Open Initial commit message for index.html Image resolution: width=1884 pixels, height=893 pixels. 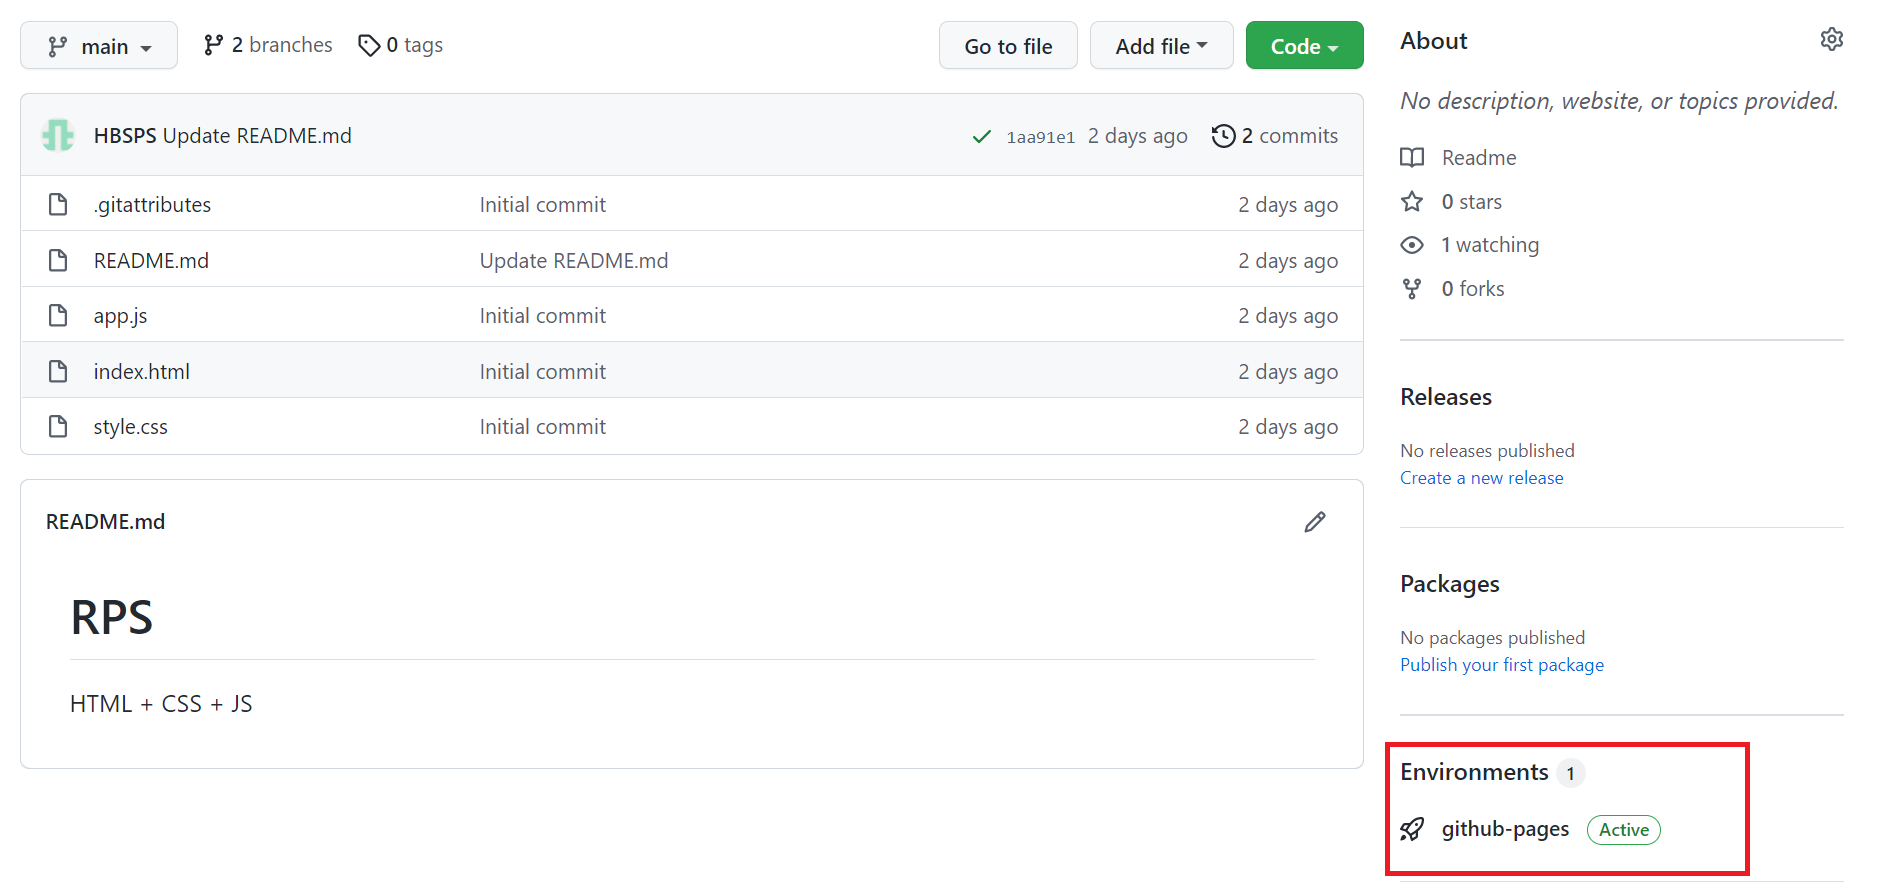point(542,372)
